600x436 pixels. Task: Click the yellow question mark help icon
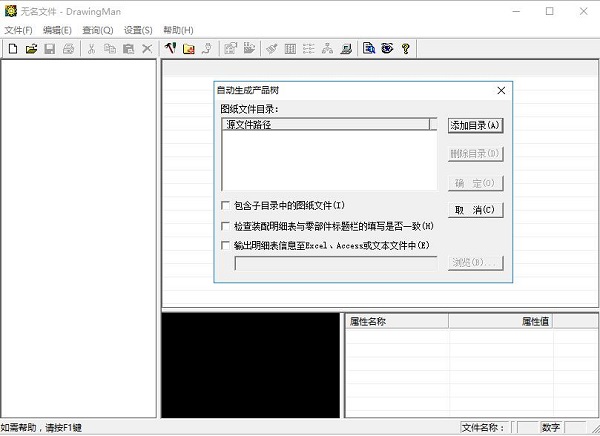click(x=405, y=48)
